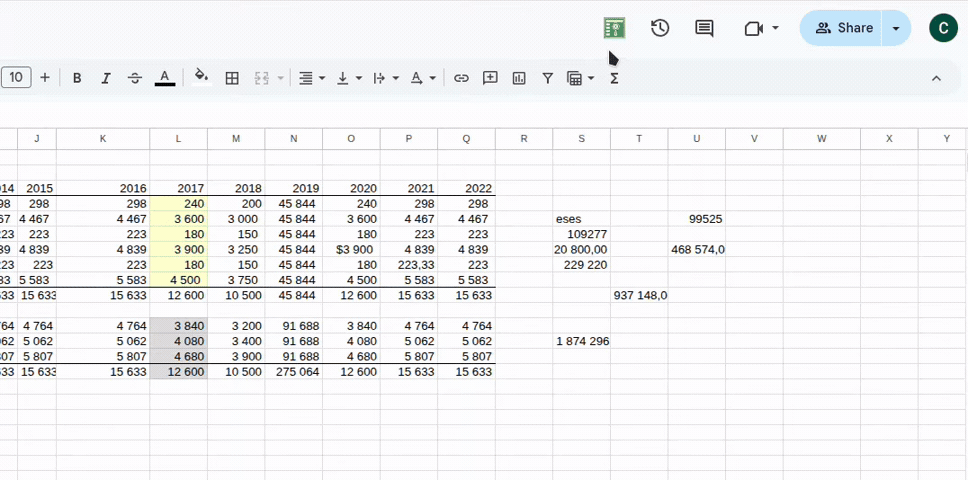
Task: Open the Functions sigma menu
Action: click(614, 78)
